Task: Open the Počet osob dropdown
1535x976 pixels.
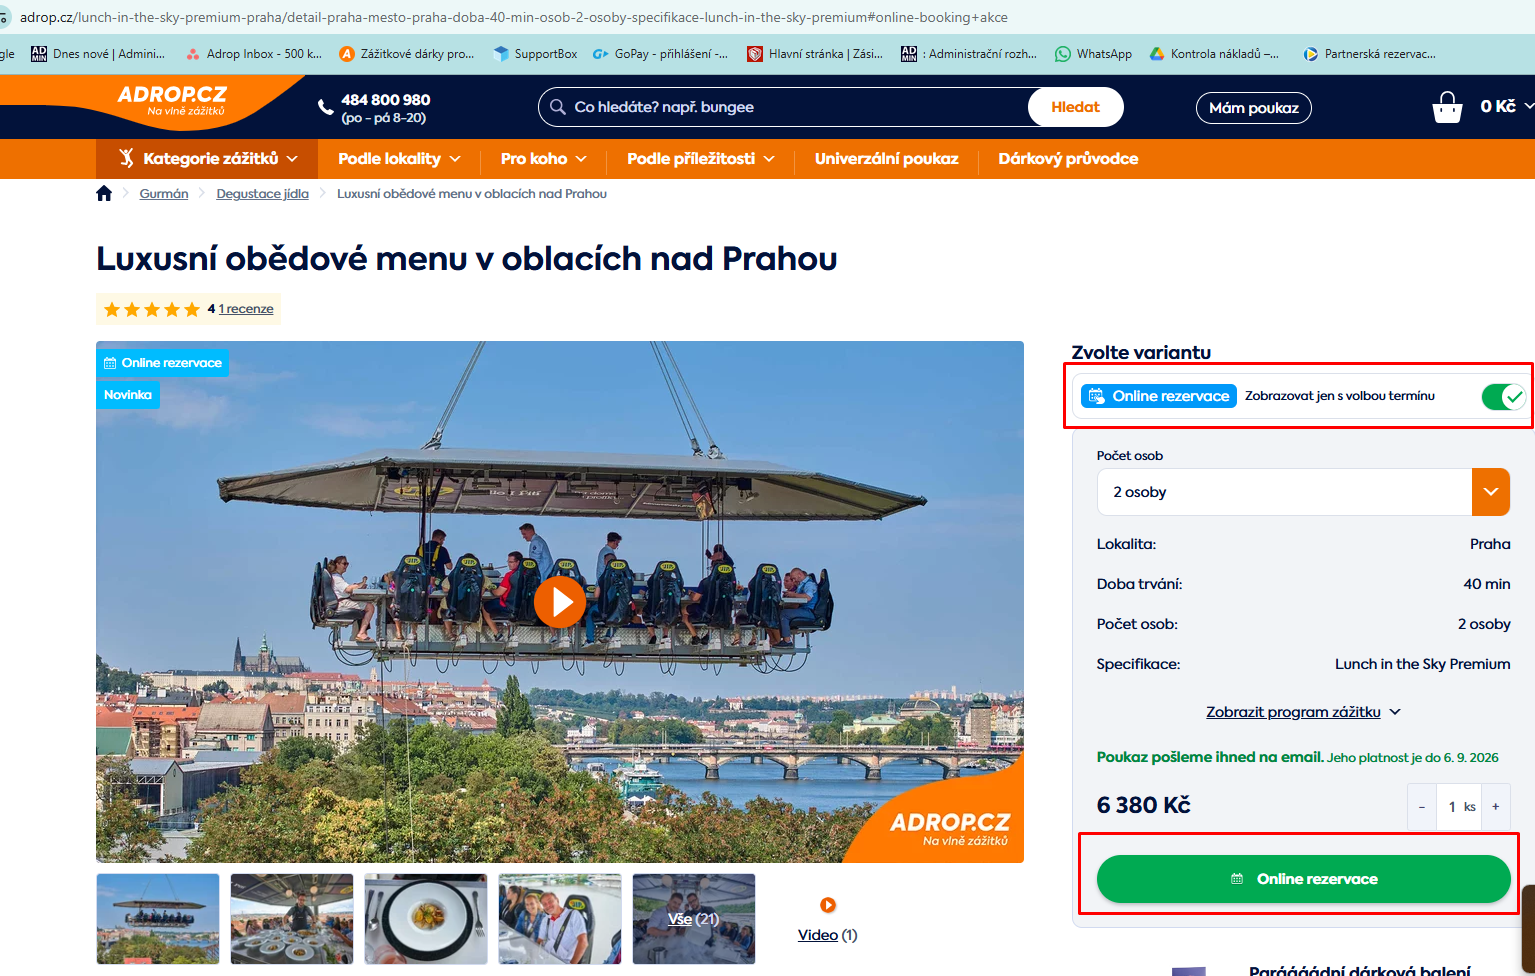Action: click(x=1303, y=492)
